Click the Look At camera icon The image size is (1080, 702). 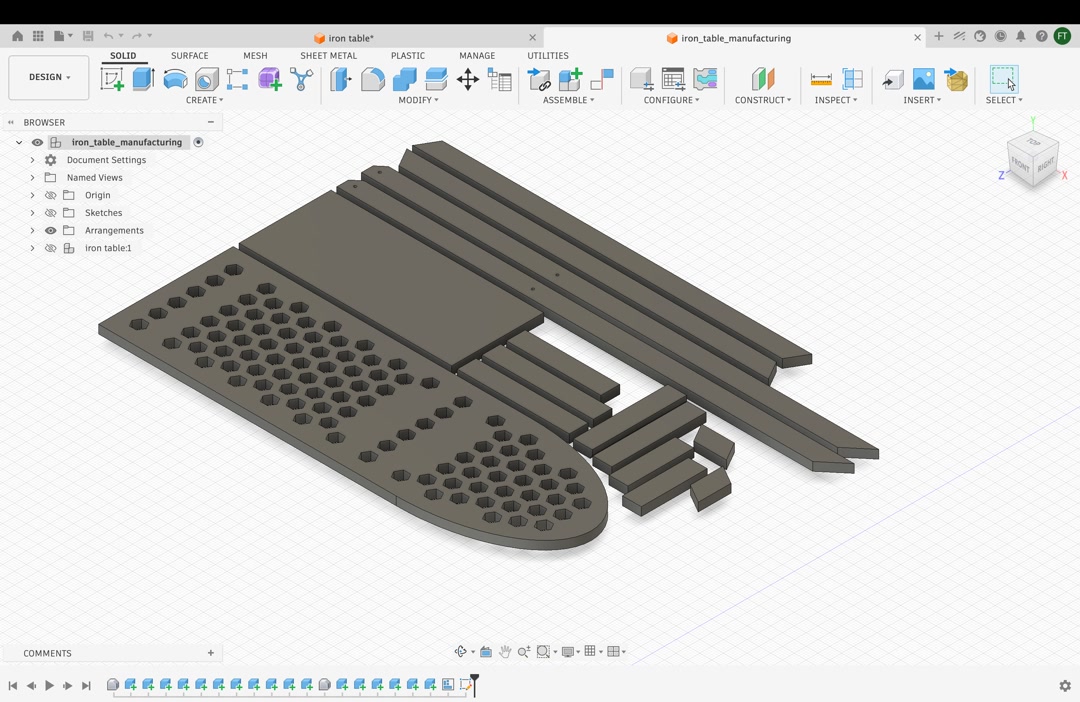point(486,651)
